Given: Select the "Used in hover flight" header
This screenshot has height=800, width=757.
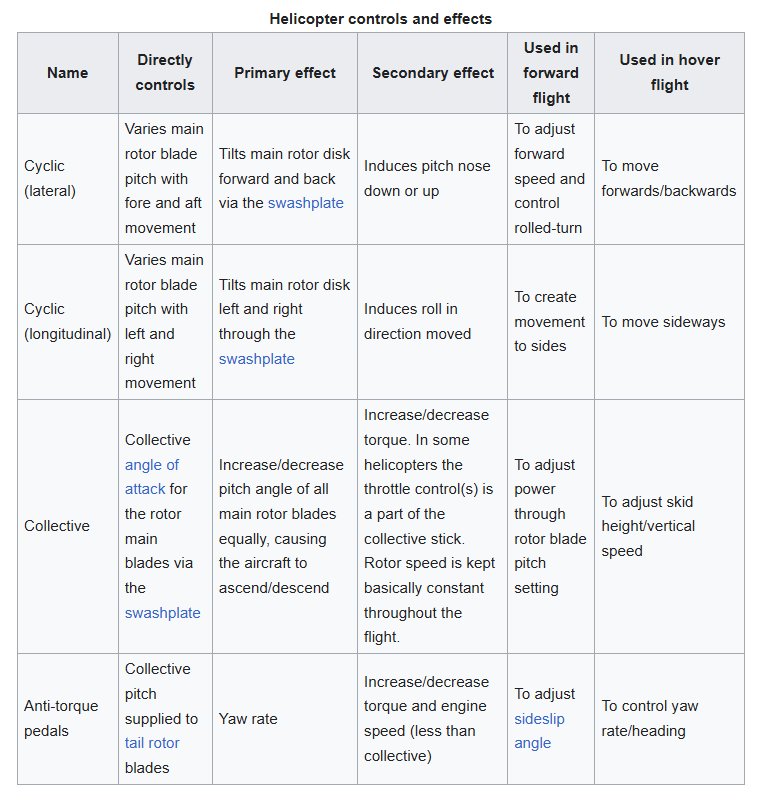Looking at the screenshot, I should pos(669,73).
